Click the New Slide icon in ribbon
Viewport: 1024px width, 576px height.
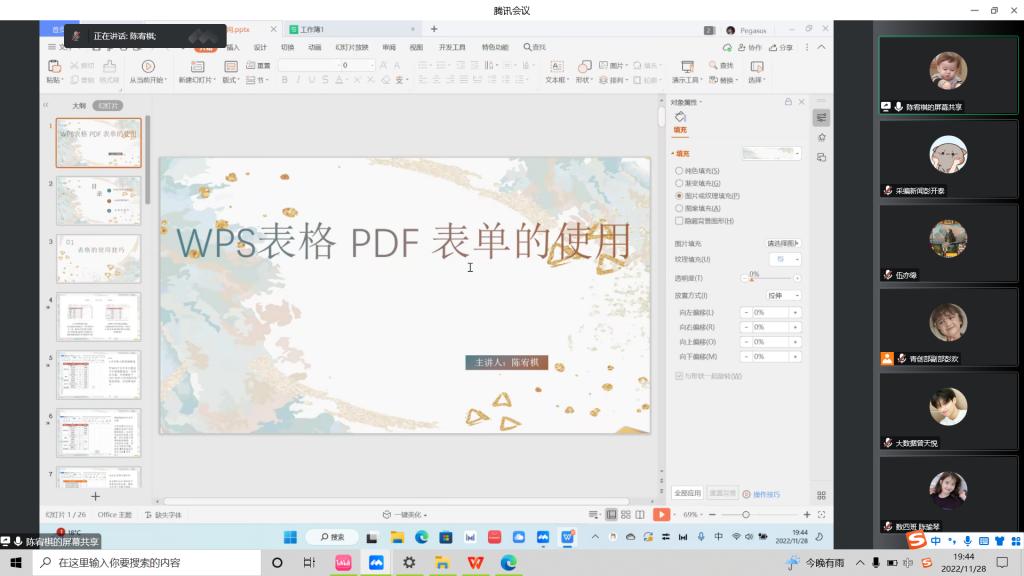[197, 67]
